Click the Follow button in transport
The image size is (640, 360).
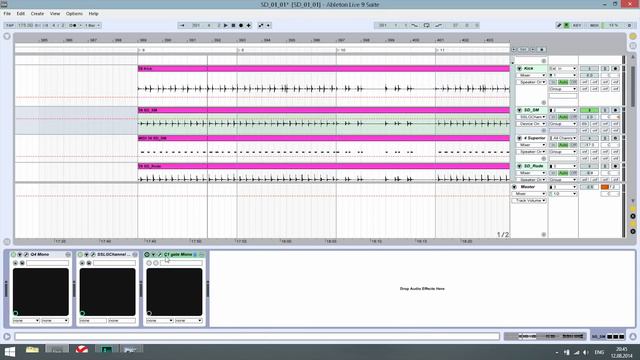click(182, 25)
